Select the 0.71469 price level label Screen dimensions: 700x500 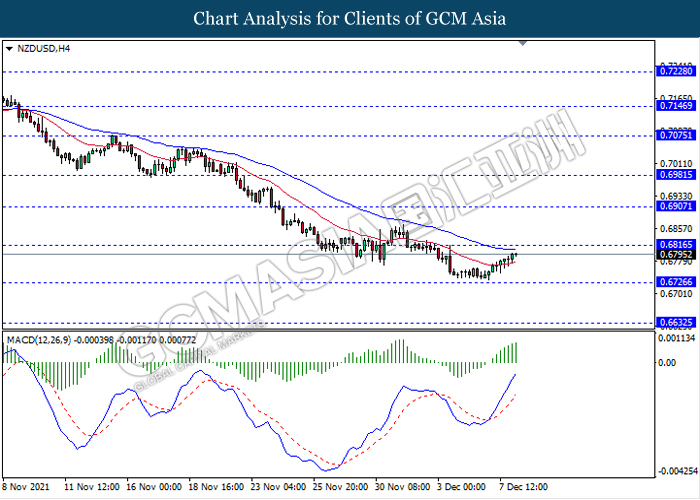[676, 105]
